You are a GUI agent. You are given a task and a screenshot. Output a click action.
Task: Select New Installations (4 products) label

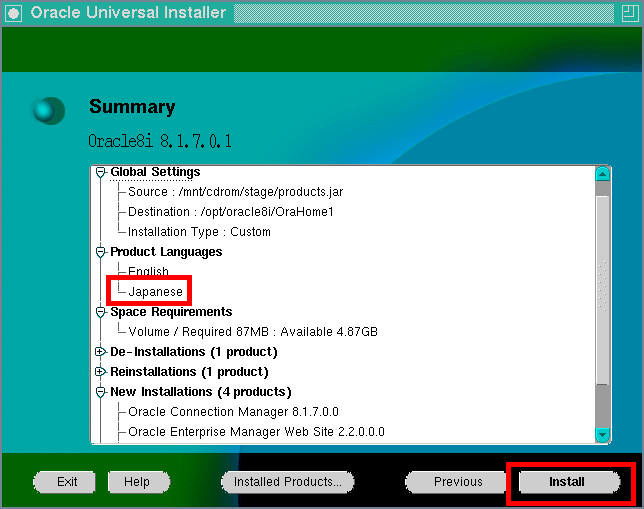click(x=201, y=392)
